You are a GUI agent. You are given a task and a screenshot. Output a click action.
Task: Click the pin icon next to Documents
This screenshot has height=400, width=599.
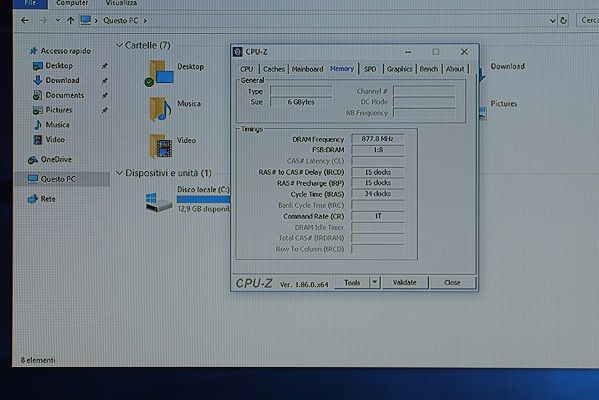[x=105, y=96]
